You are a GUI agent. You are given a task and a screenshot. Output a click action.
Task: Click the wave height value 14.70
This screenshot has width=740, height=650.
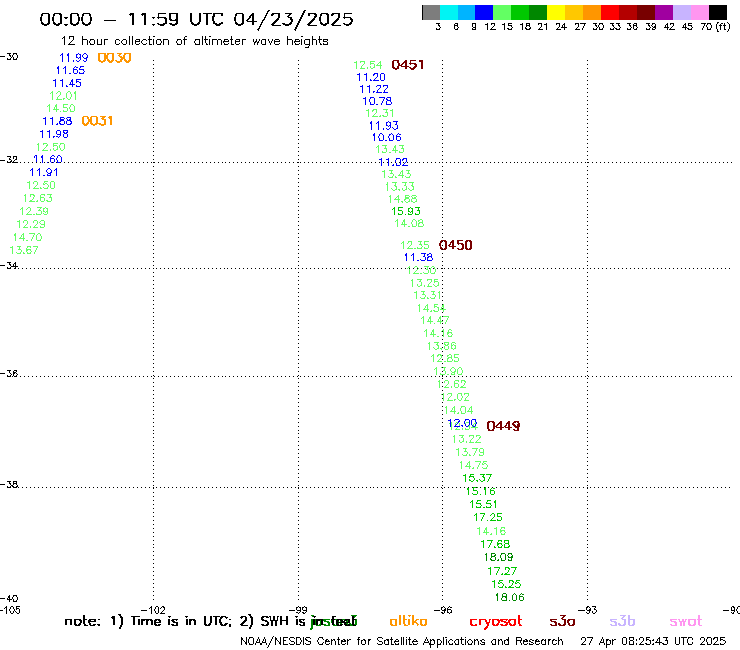point(27,237)
